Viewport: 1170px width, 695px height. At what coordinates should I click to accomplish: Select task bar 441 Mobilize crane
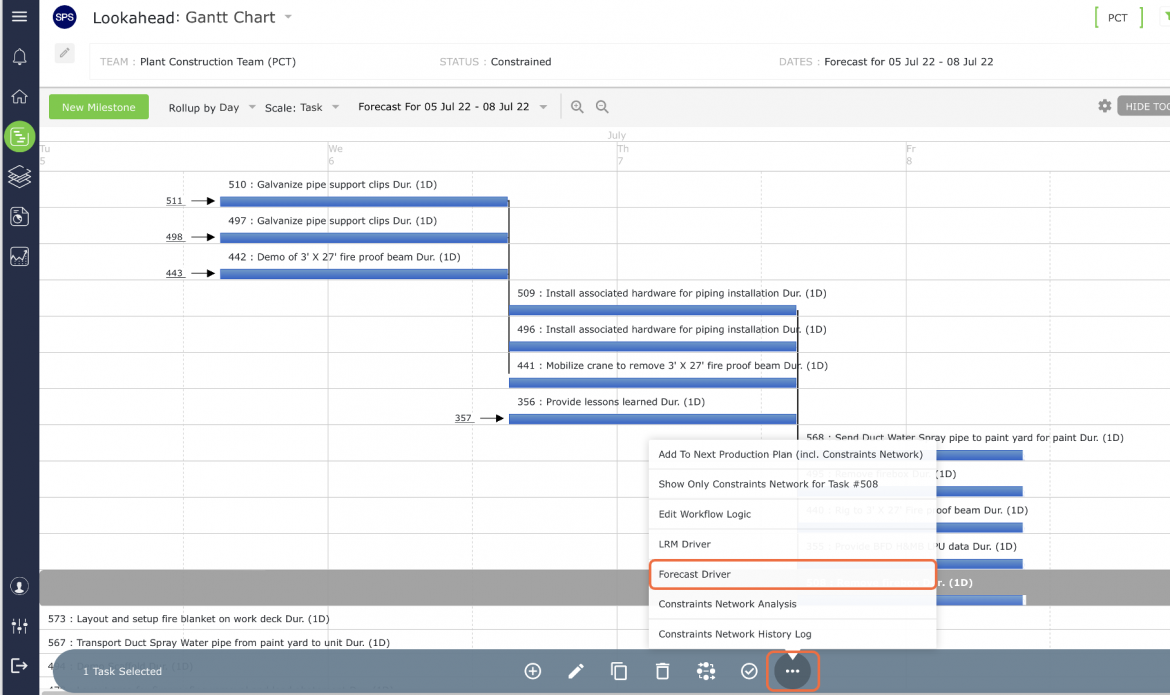(x=653, y=382)
